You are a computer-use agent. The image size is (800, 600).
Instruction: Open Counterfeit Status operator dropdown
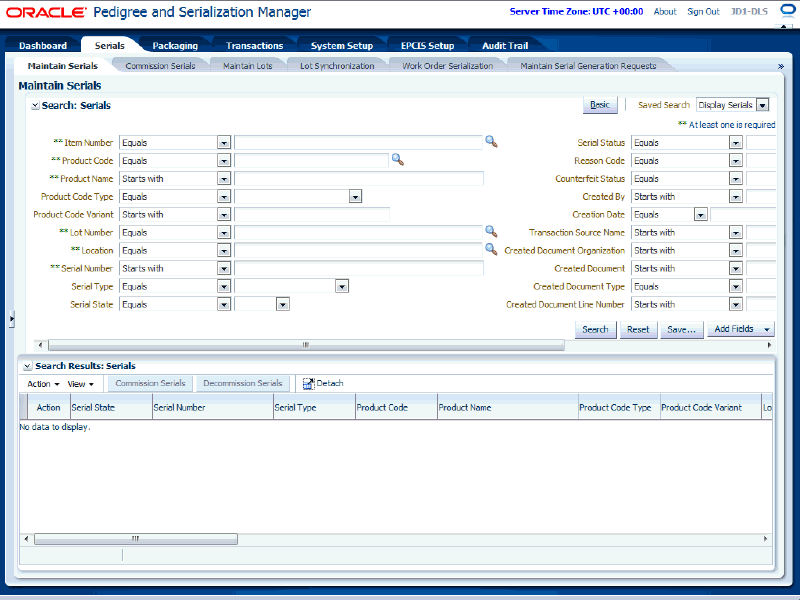(x=736, y=179)
